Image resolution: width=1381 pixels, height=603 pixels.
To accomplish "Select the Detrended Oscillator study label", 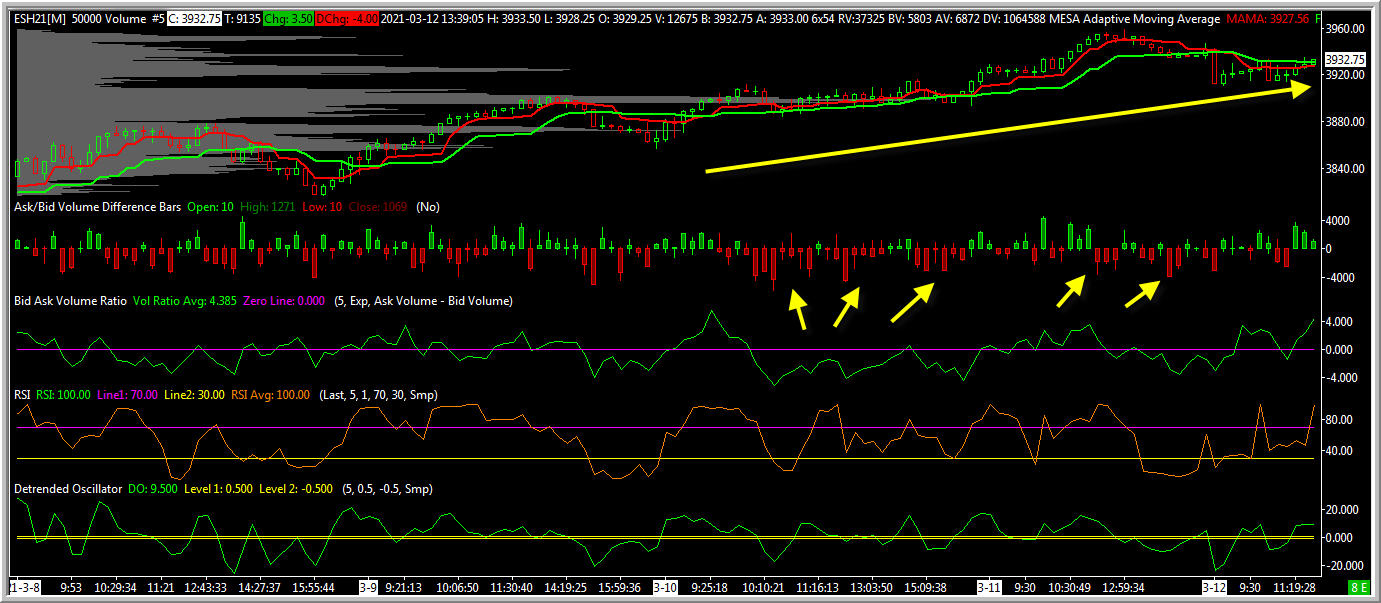I will tap(68, 489).
